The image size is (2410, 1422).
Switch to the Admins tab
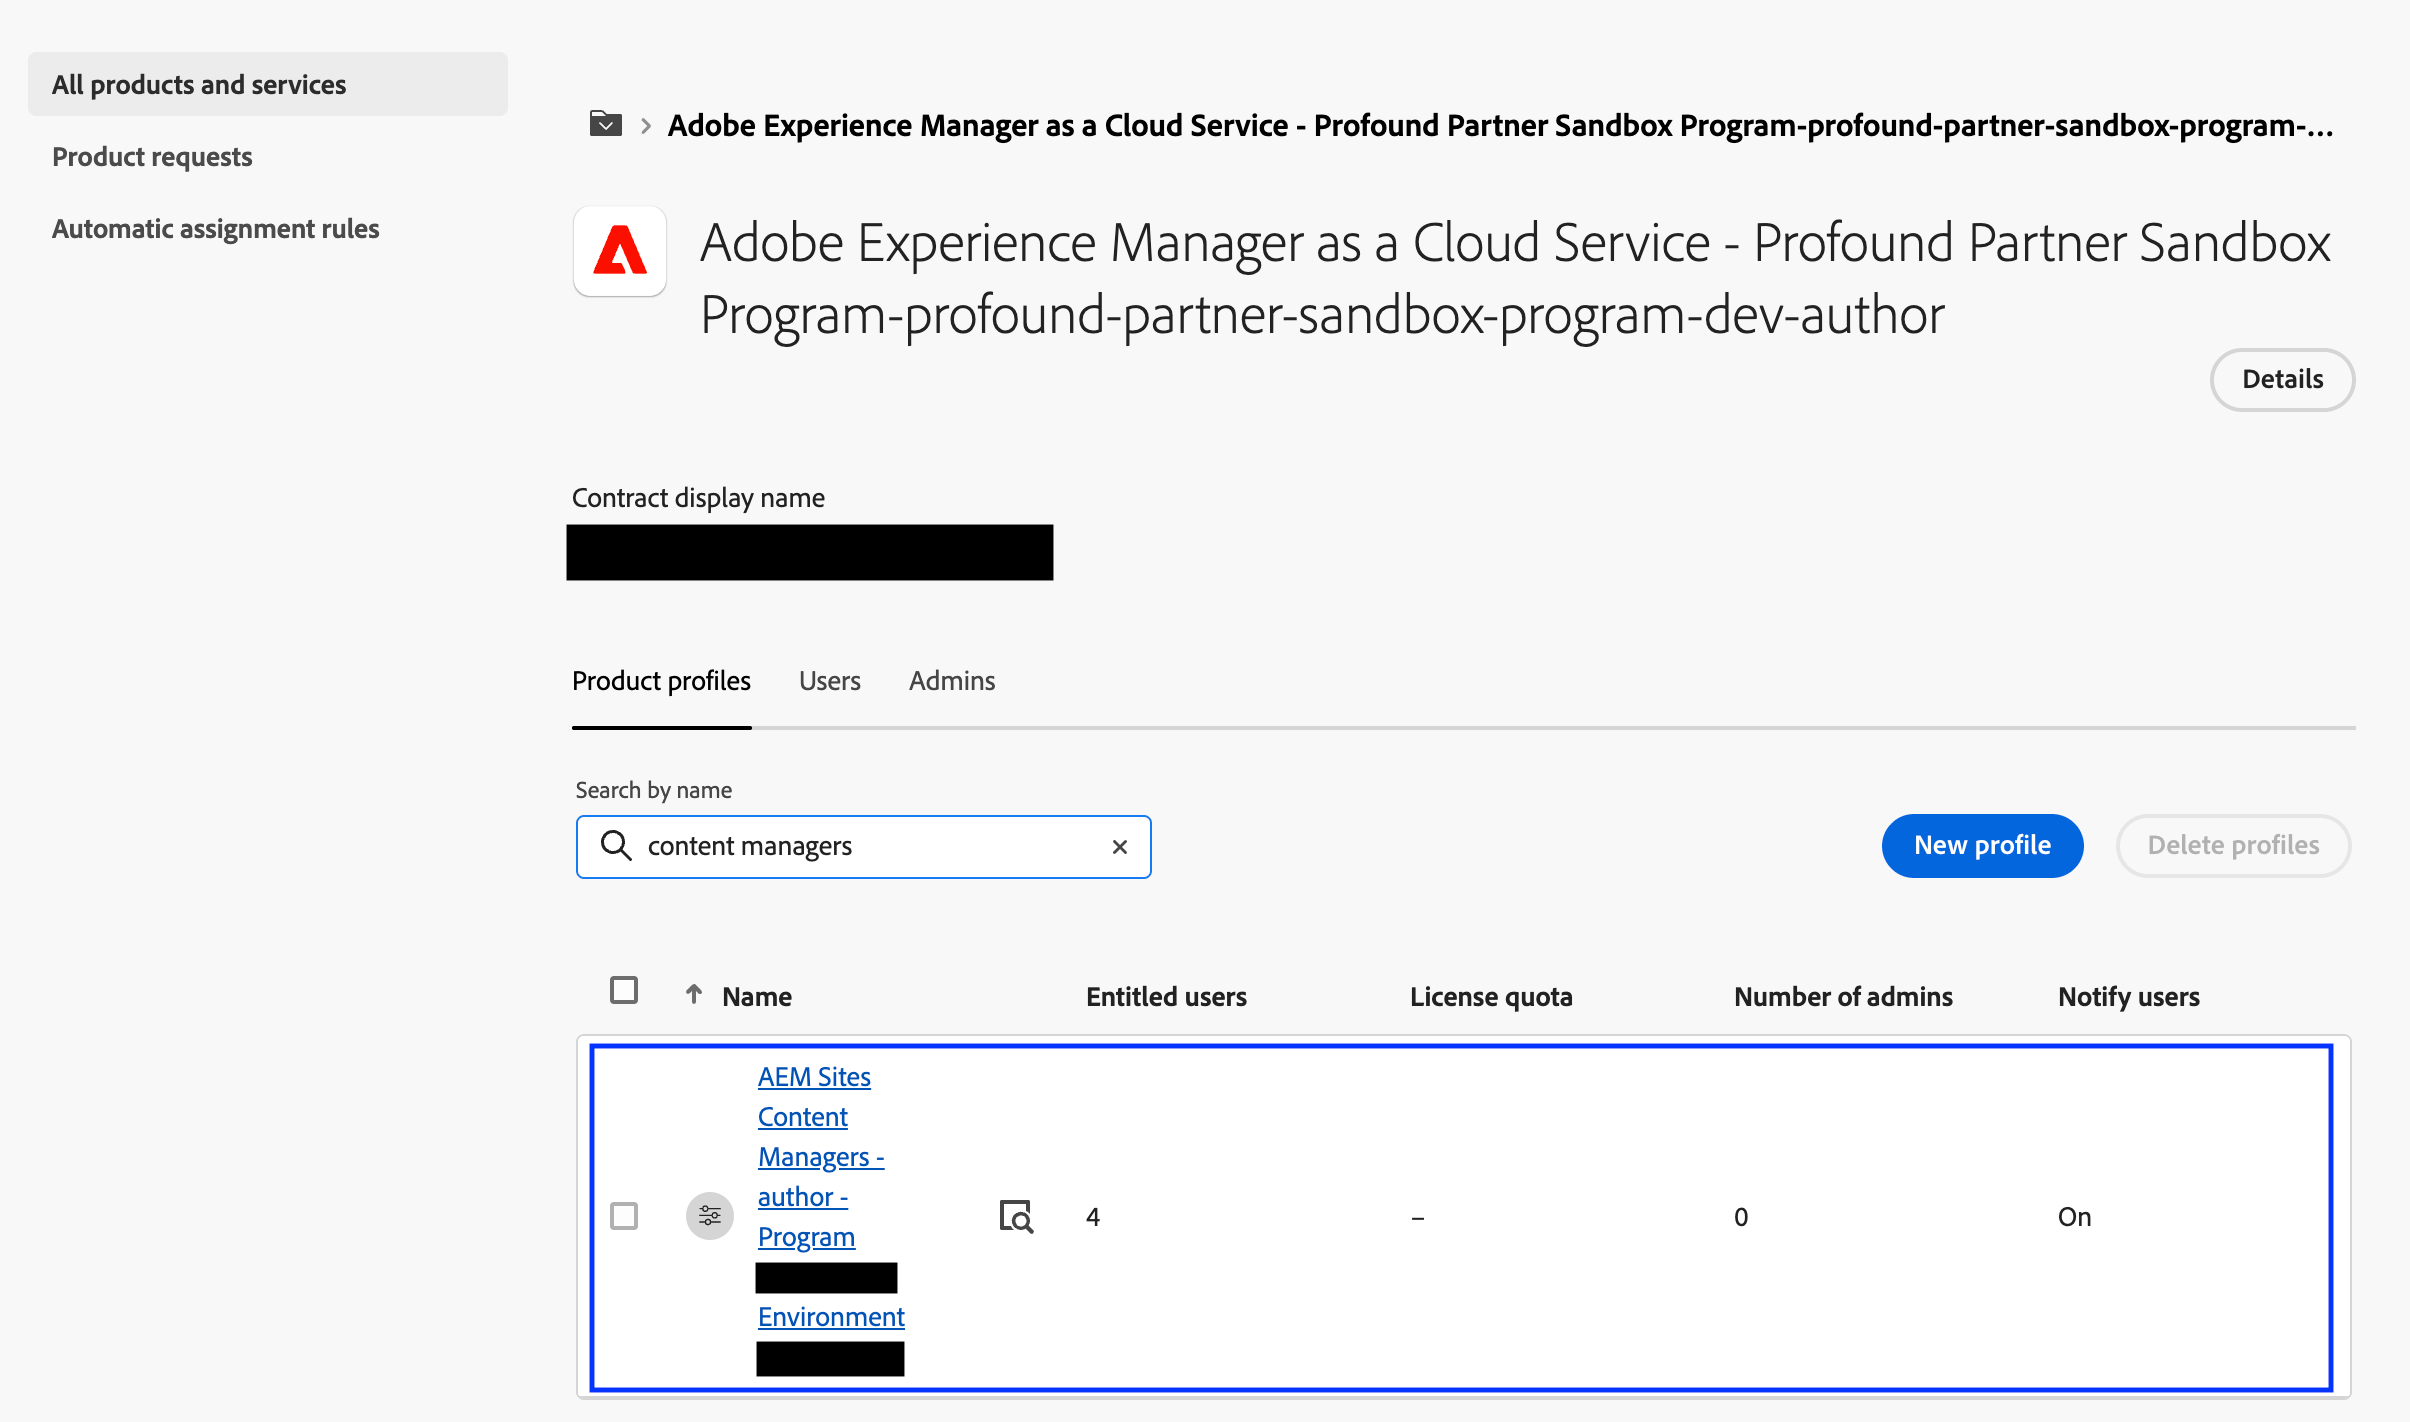coord(952,681)
